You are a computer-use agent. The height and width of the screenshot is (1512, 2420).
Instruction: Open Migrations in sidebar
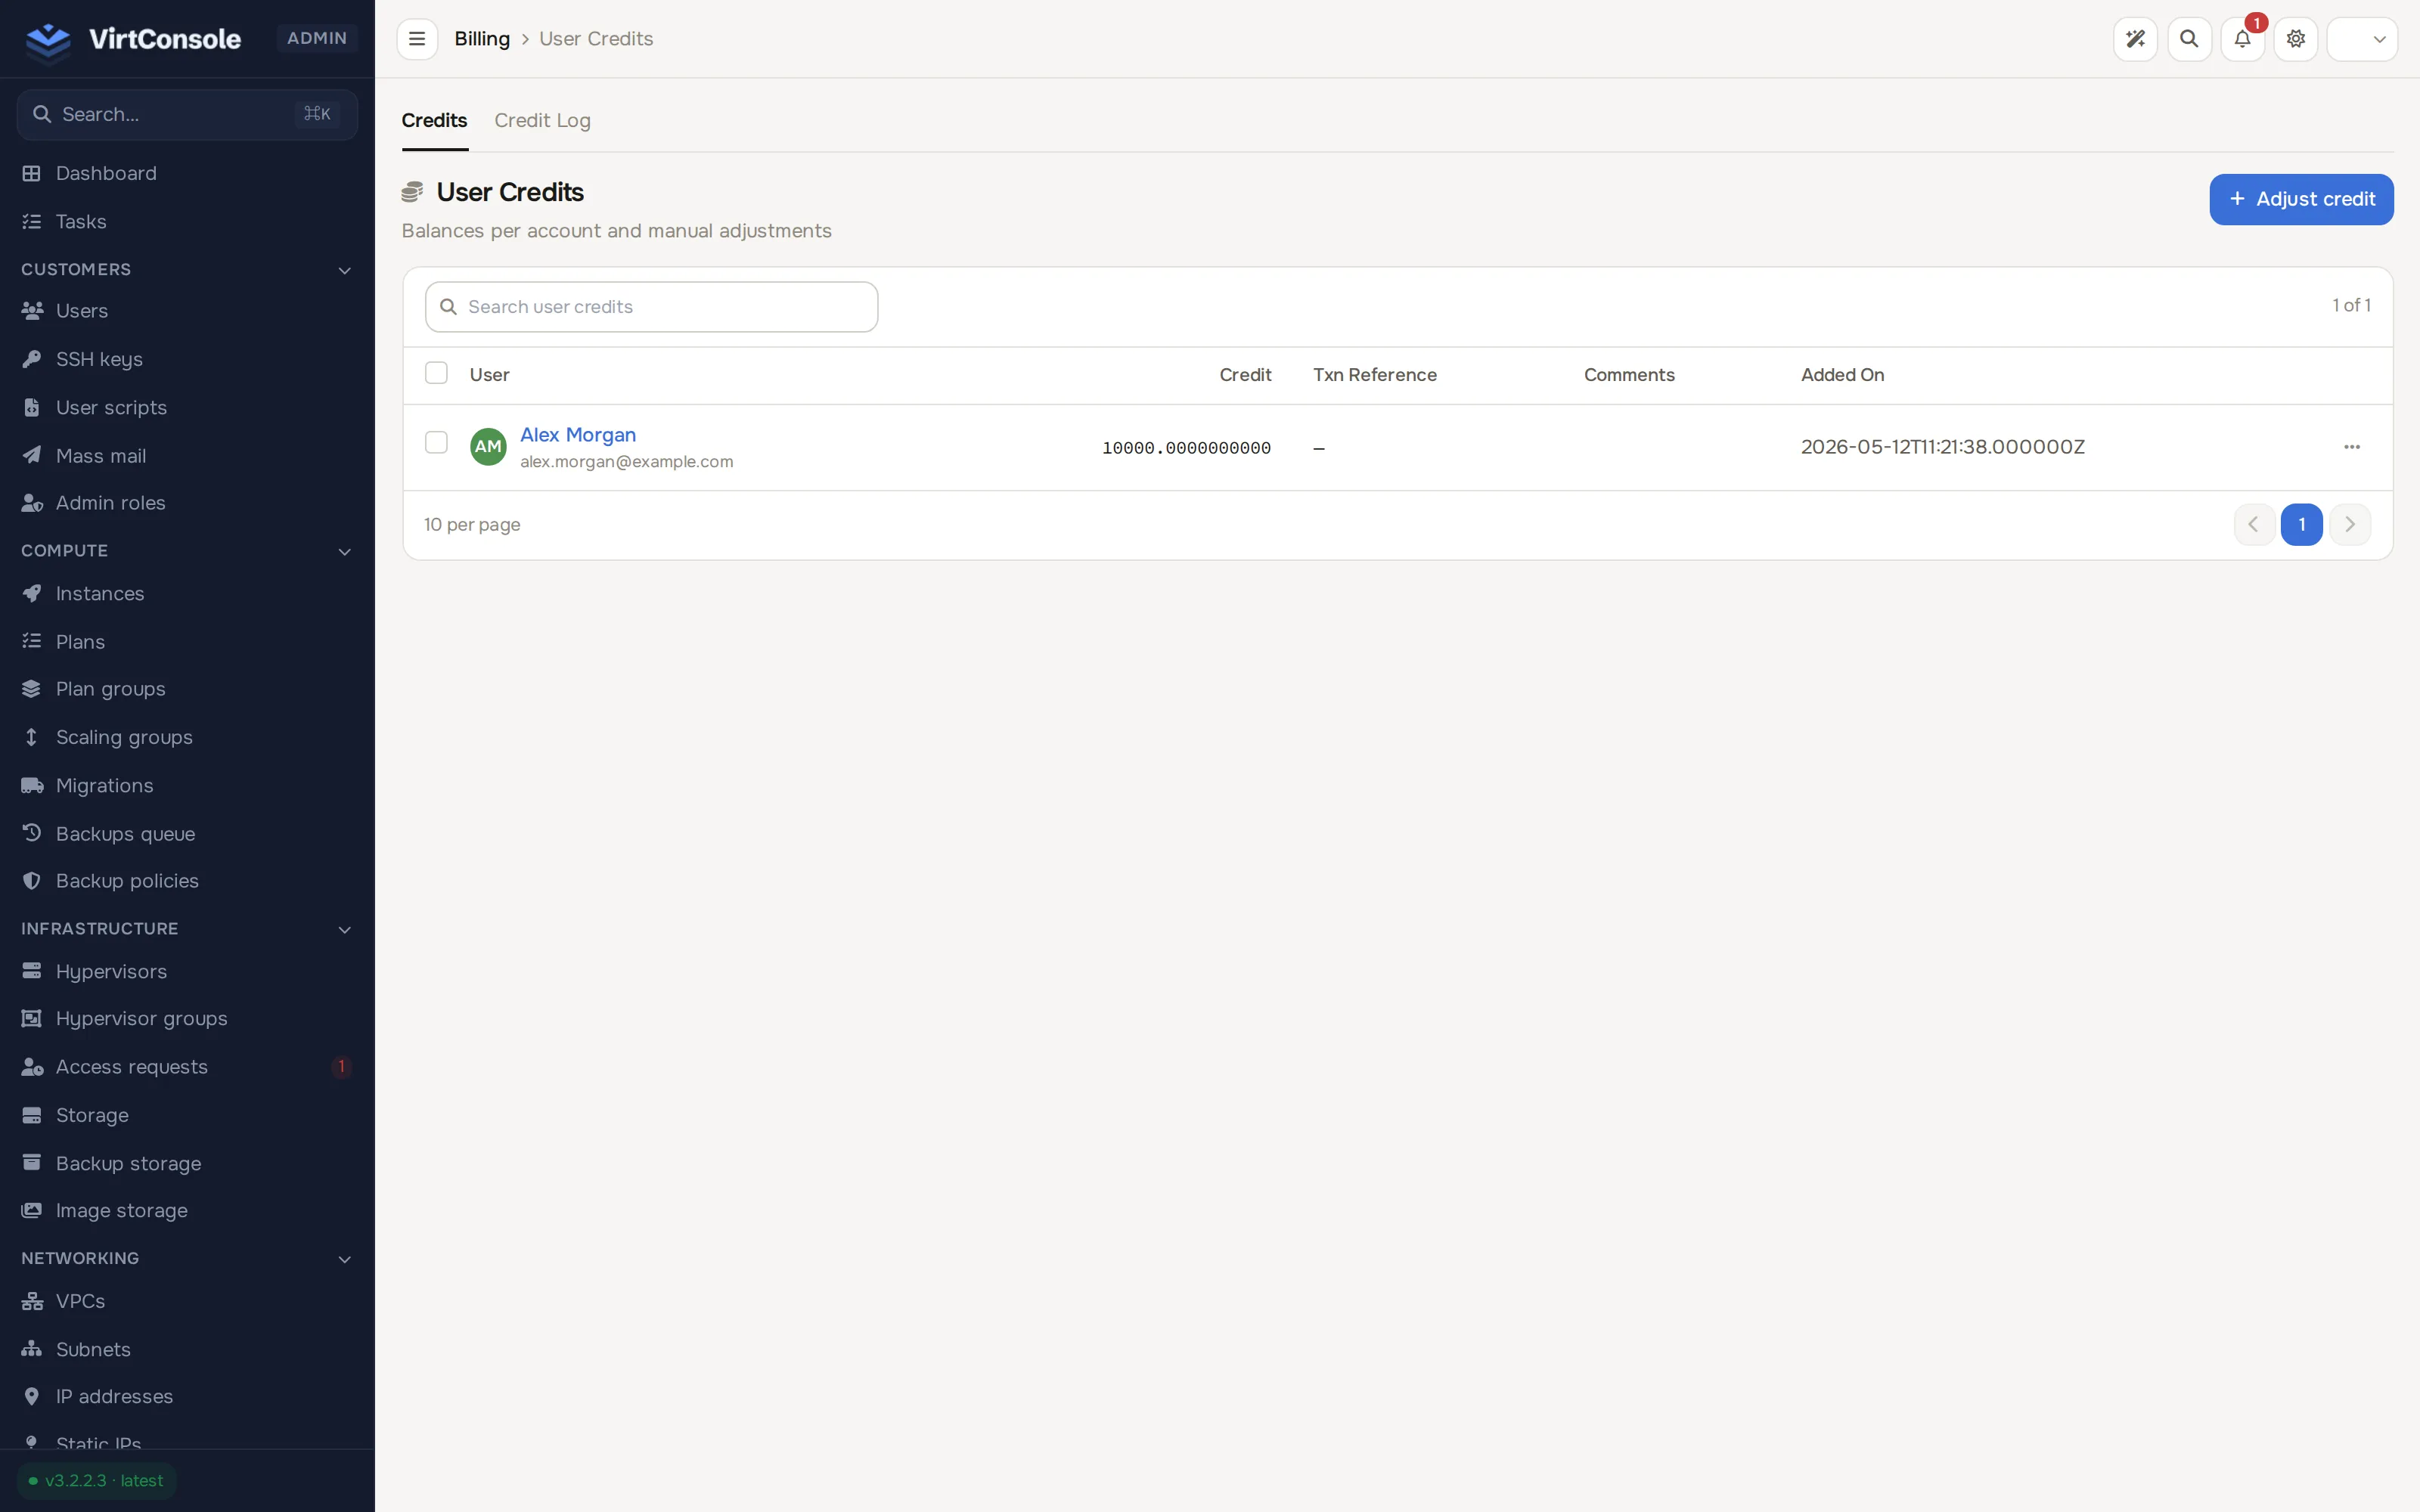[x=187, y=785]
